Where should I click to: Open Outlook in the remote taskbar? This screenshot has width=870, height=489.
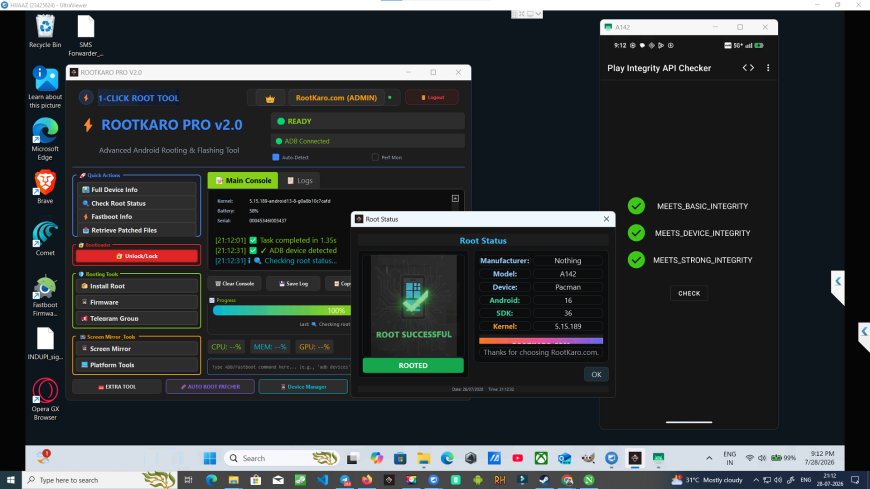tap(565, 458)
